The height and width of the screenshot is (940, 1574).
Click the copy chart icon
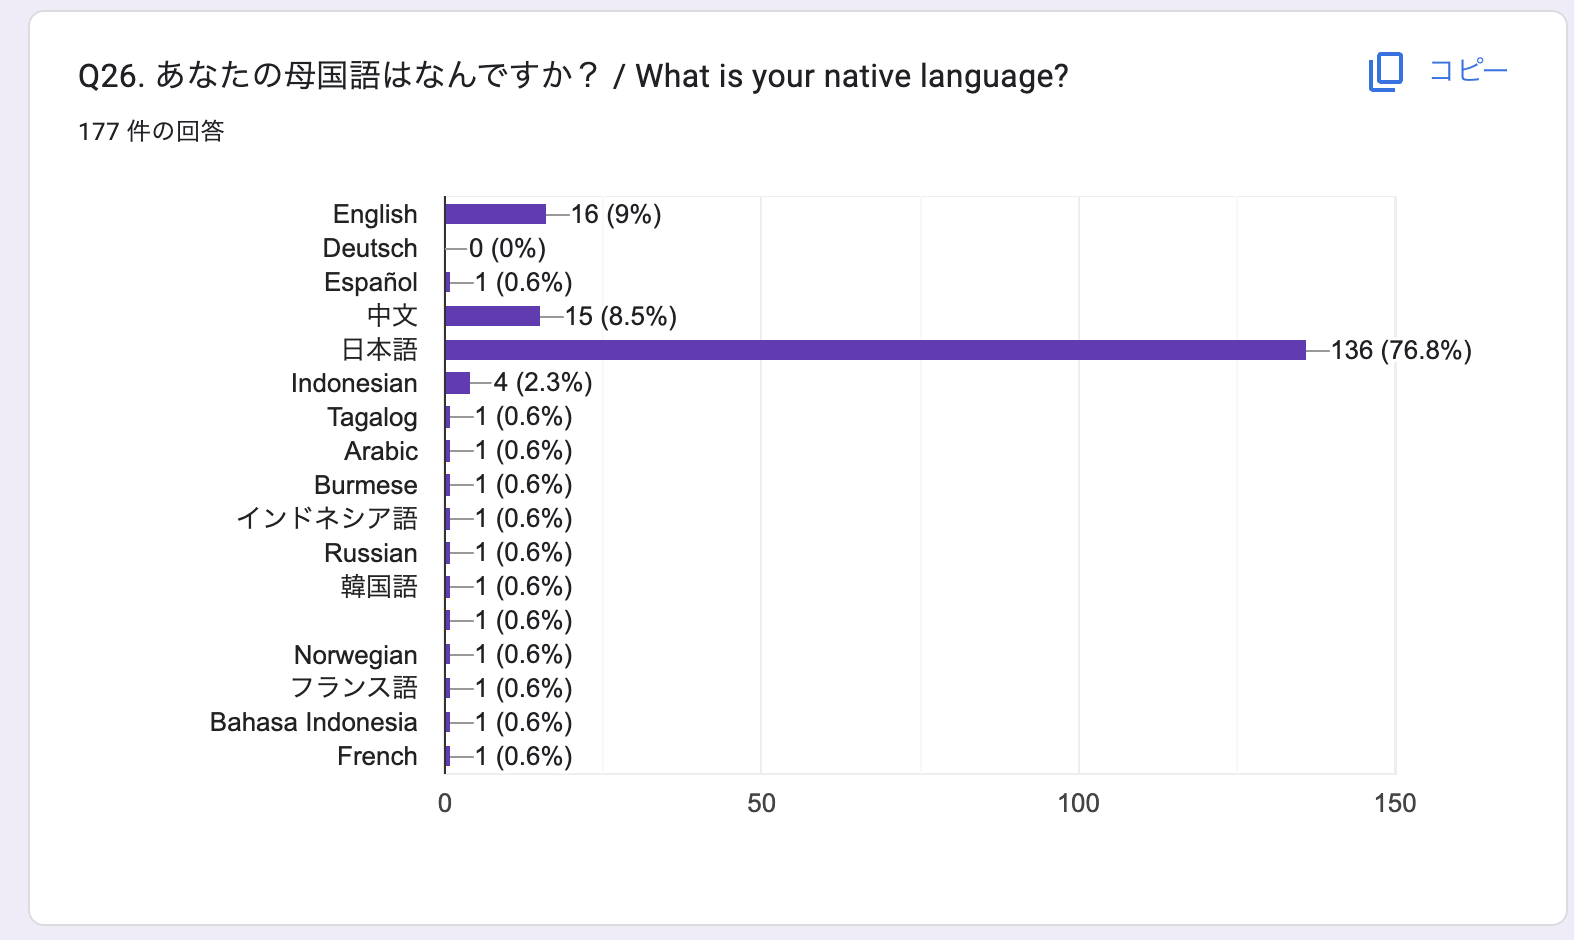1386,72
